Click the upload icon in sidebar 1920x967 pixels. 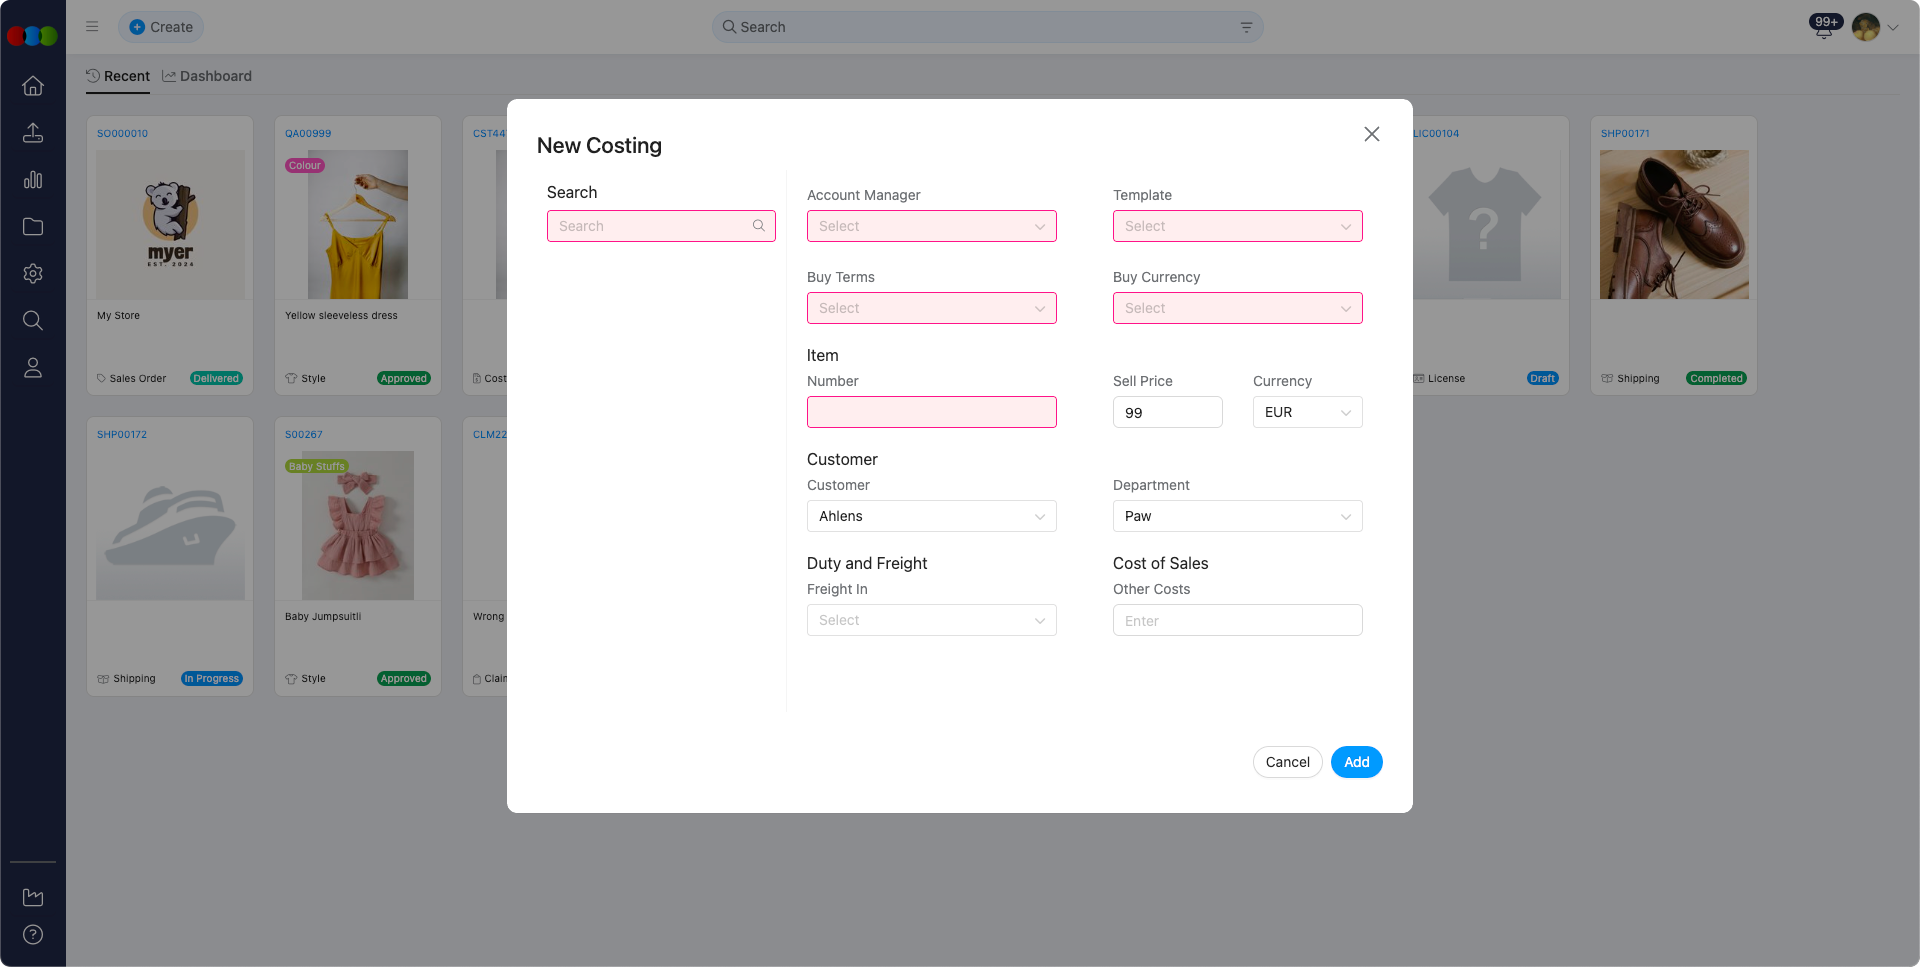[x=33, y=133]
